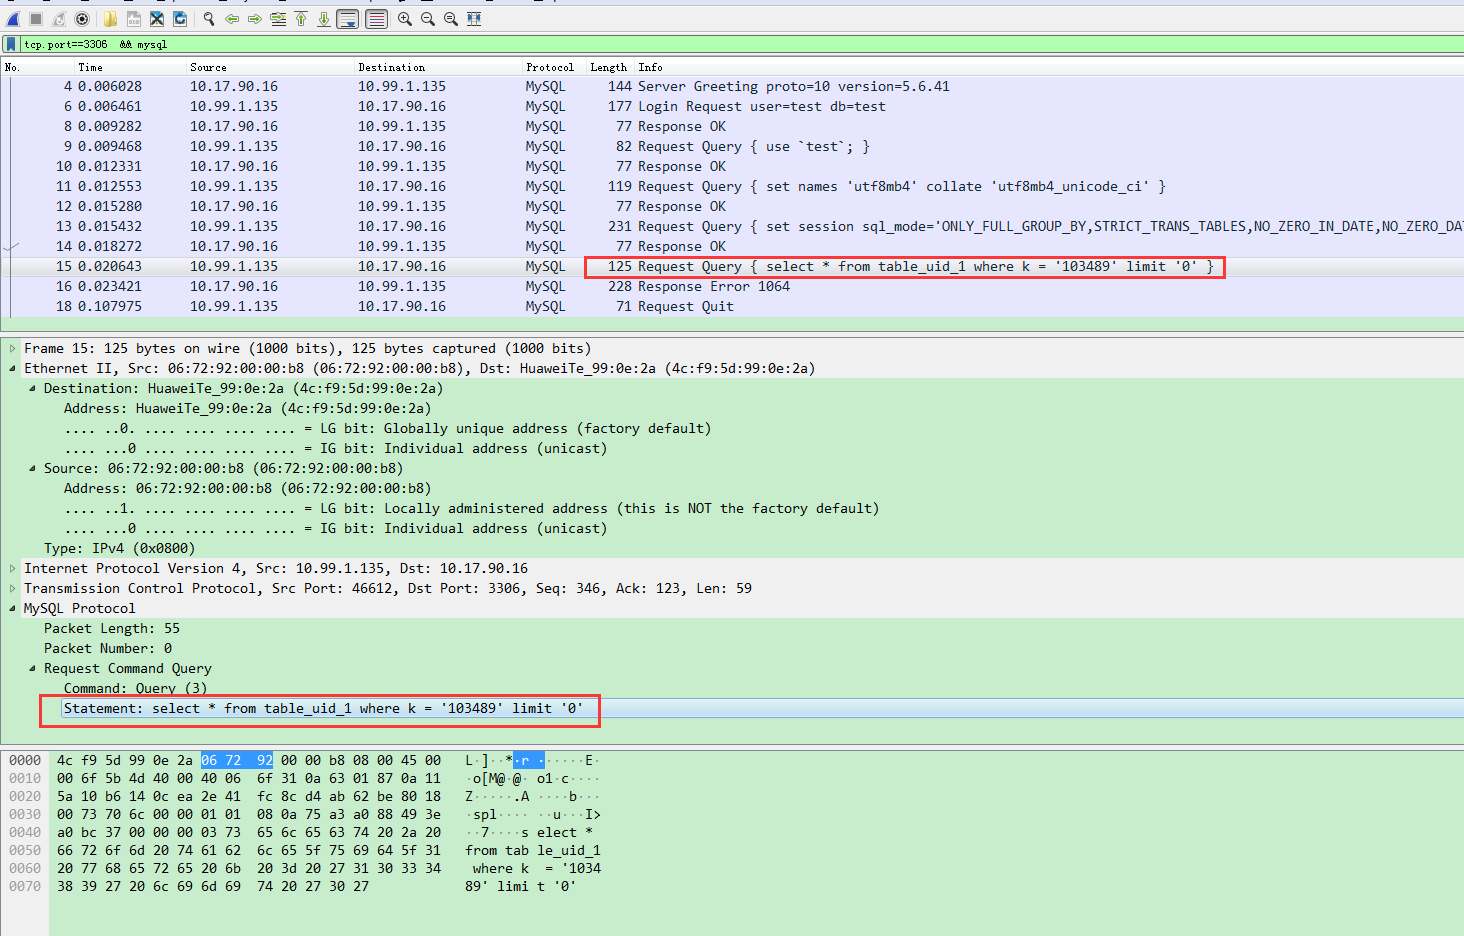The width and height of the screenshot is (1464, 936).
Task: Click the restart capture icon
Action: (x=59, y=19)
